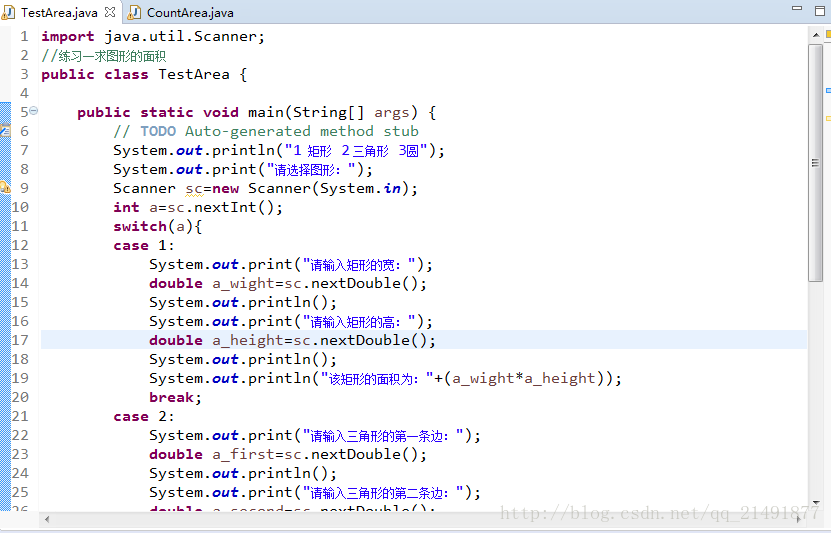Click the sc variable with warning underline

194,189
